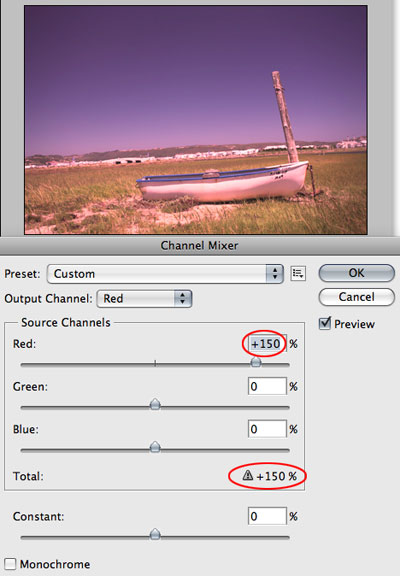Open the preset options menu icon
Screen dimensions: 400x576
click(298, 274)
